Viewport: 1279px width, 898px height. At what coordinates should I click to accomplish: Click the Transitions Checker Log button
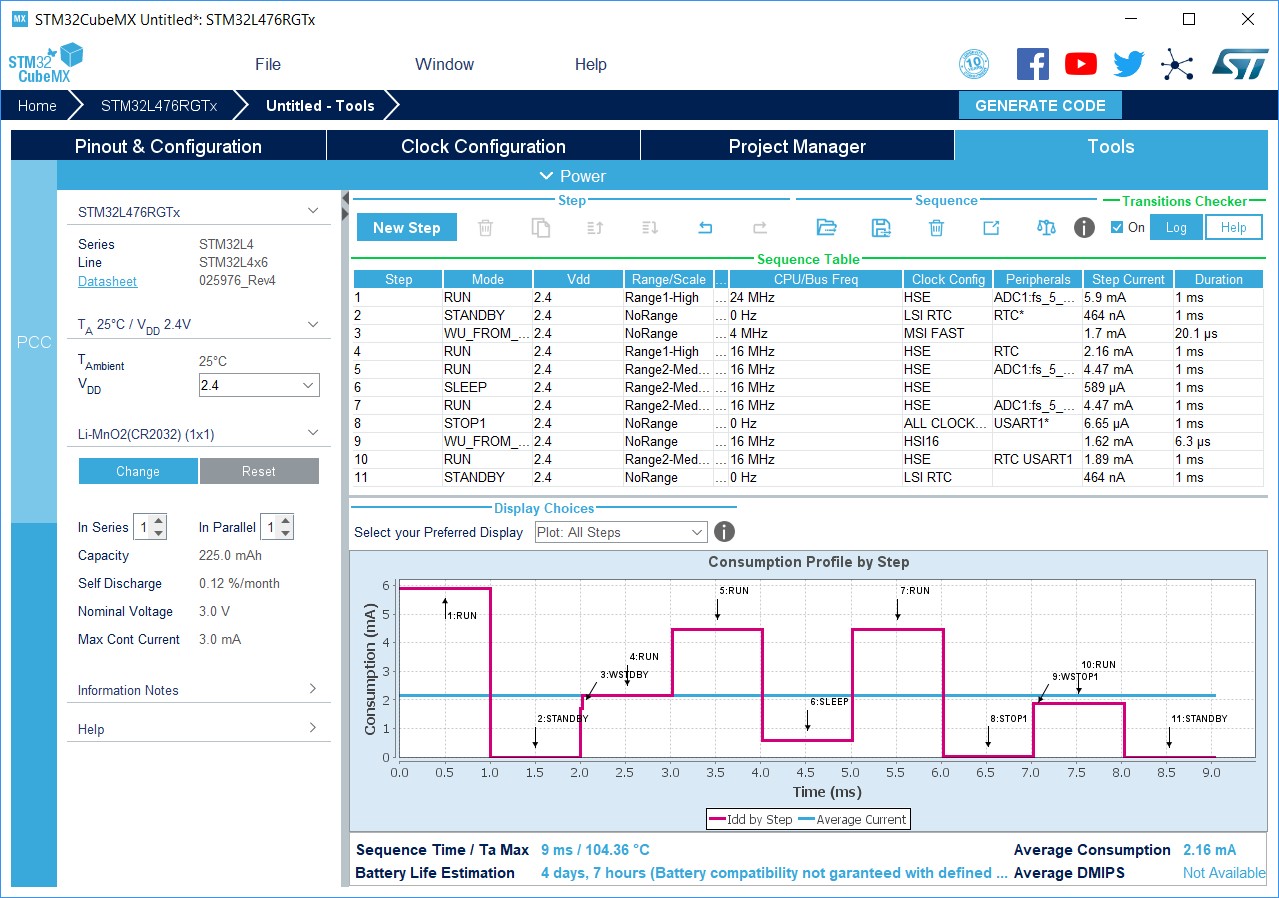[x=1176, y=228]
